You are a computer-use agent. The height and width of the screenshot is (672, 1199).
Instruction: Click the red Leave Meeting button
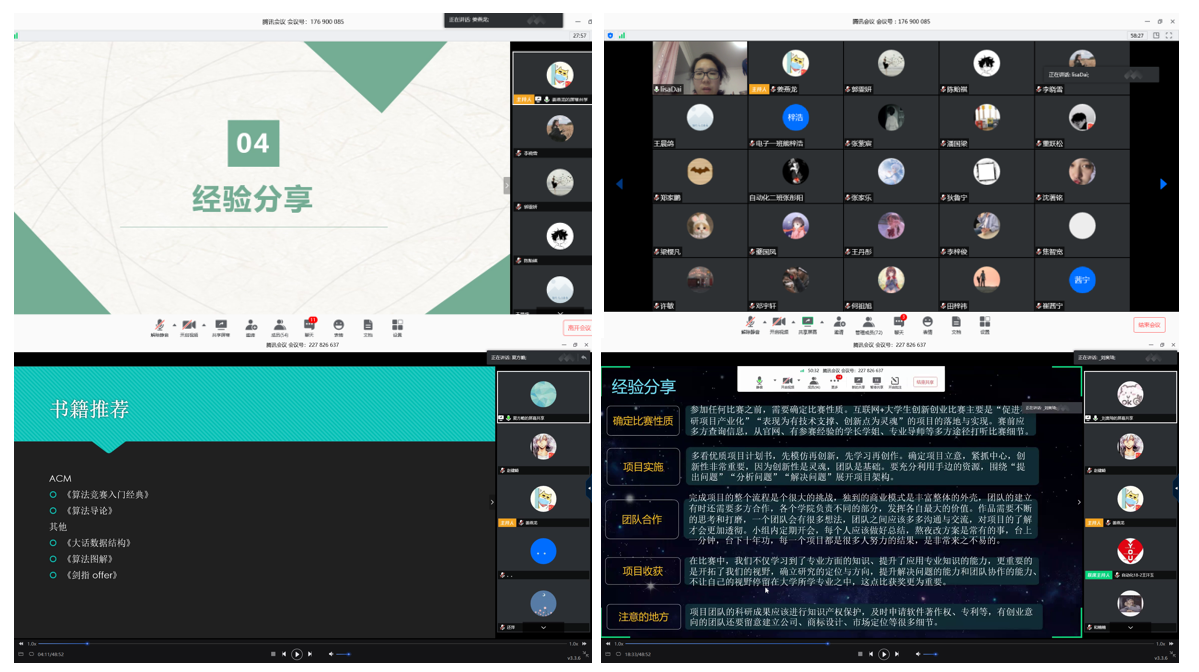point(578,328)
